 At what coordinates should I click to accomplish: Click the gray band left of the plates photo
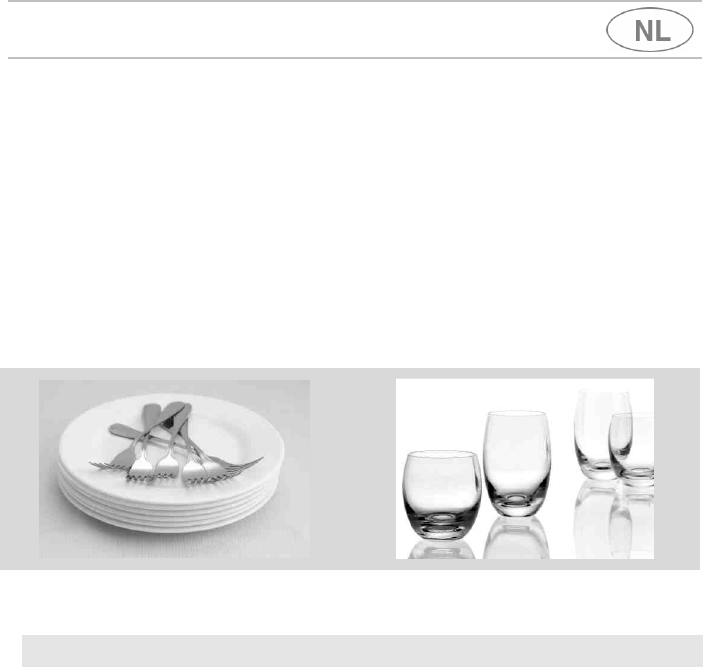pos(19,469)
